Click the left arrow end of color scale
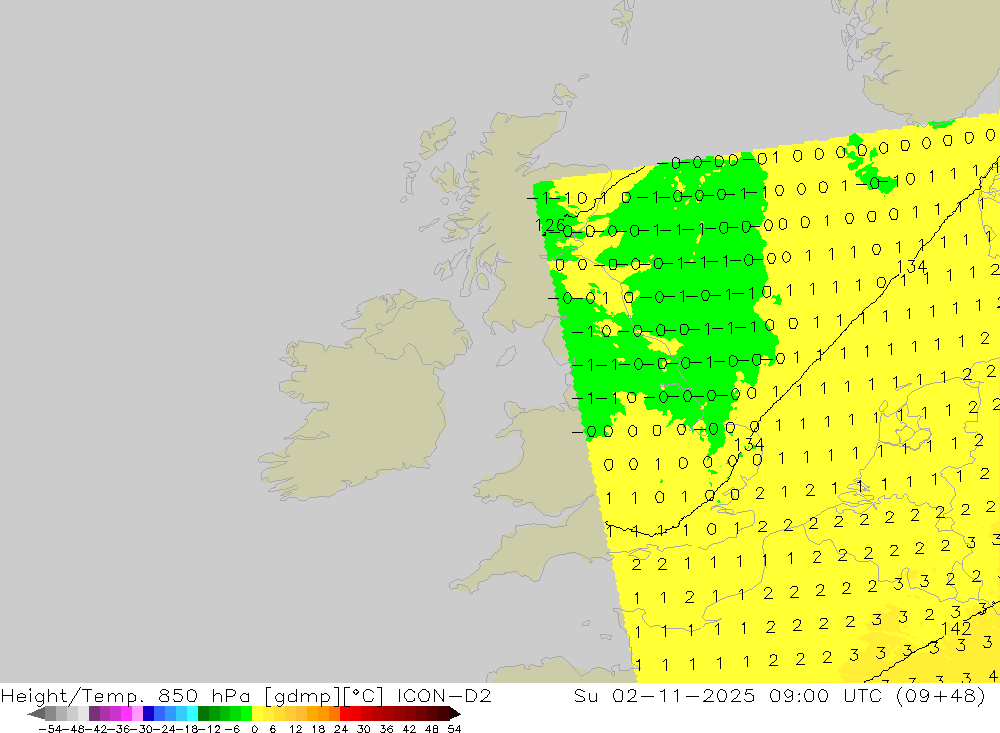This screenshot has height=733, width=1000. pos(36,714)
